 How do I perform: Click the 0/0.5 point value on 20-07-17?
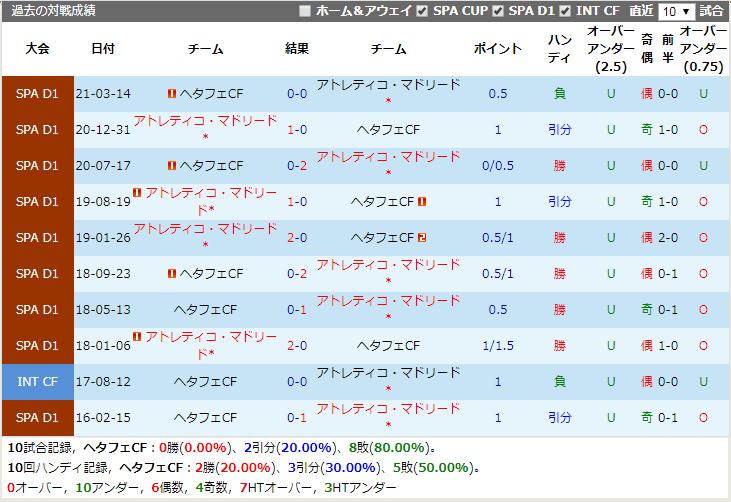click(498, 165)
